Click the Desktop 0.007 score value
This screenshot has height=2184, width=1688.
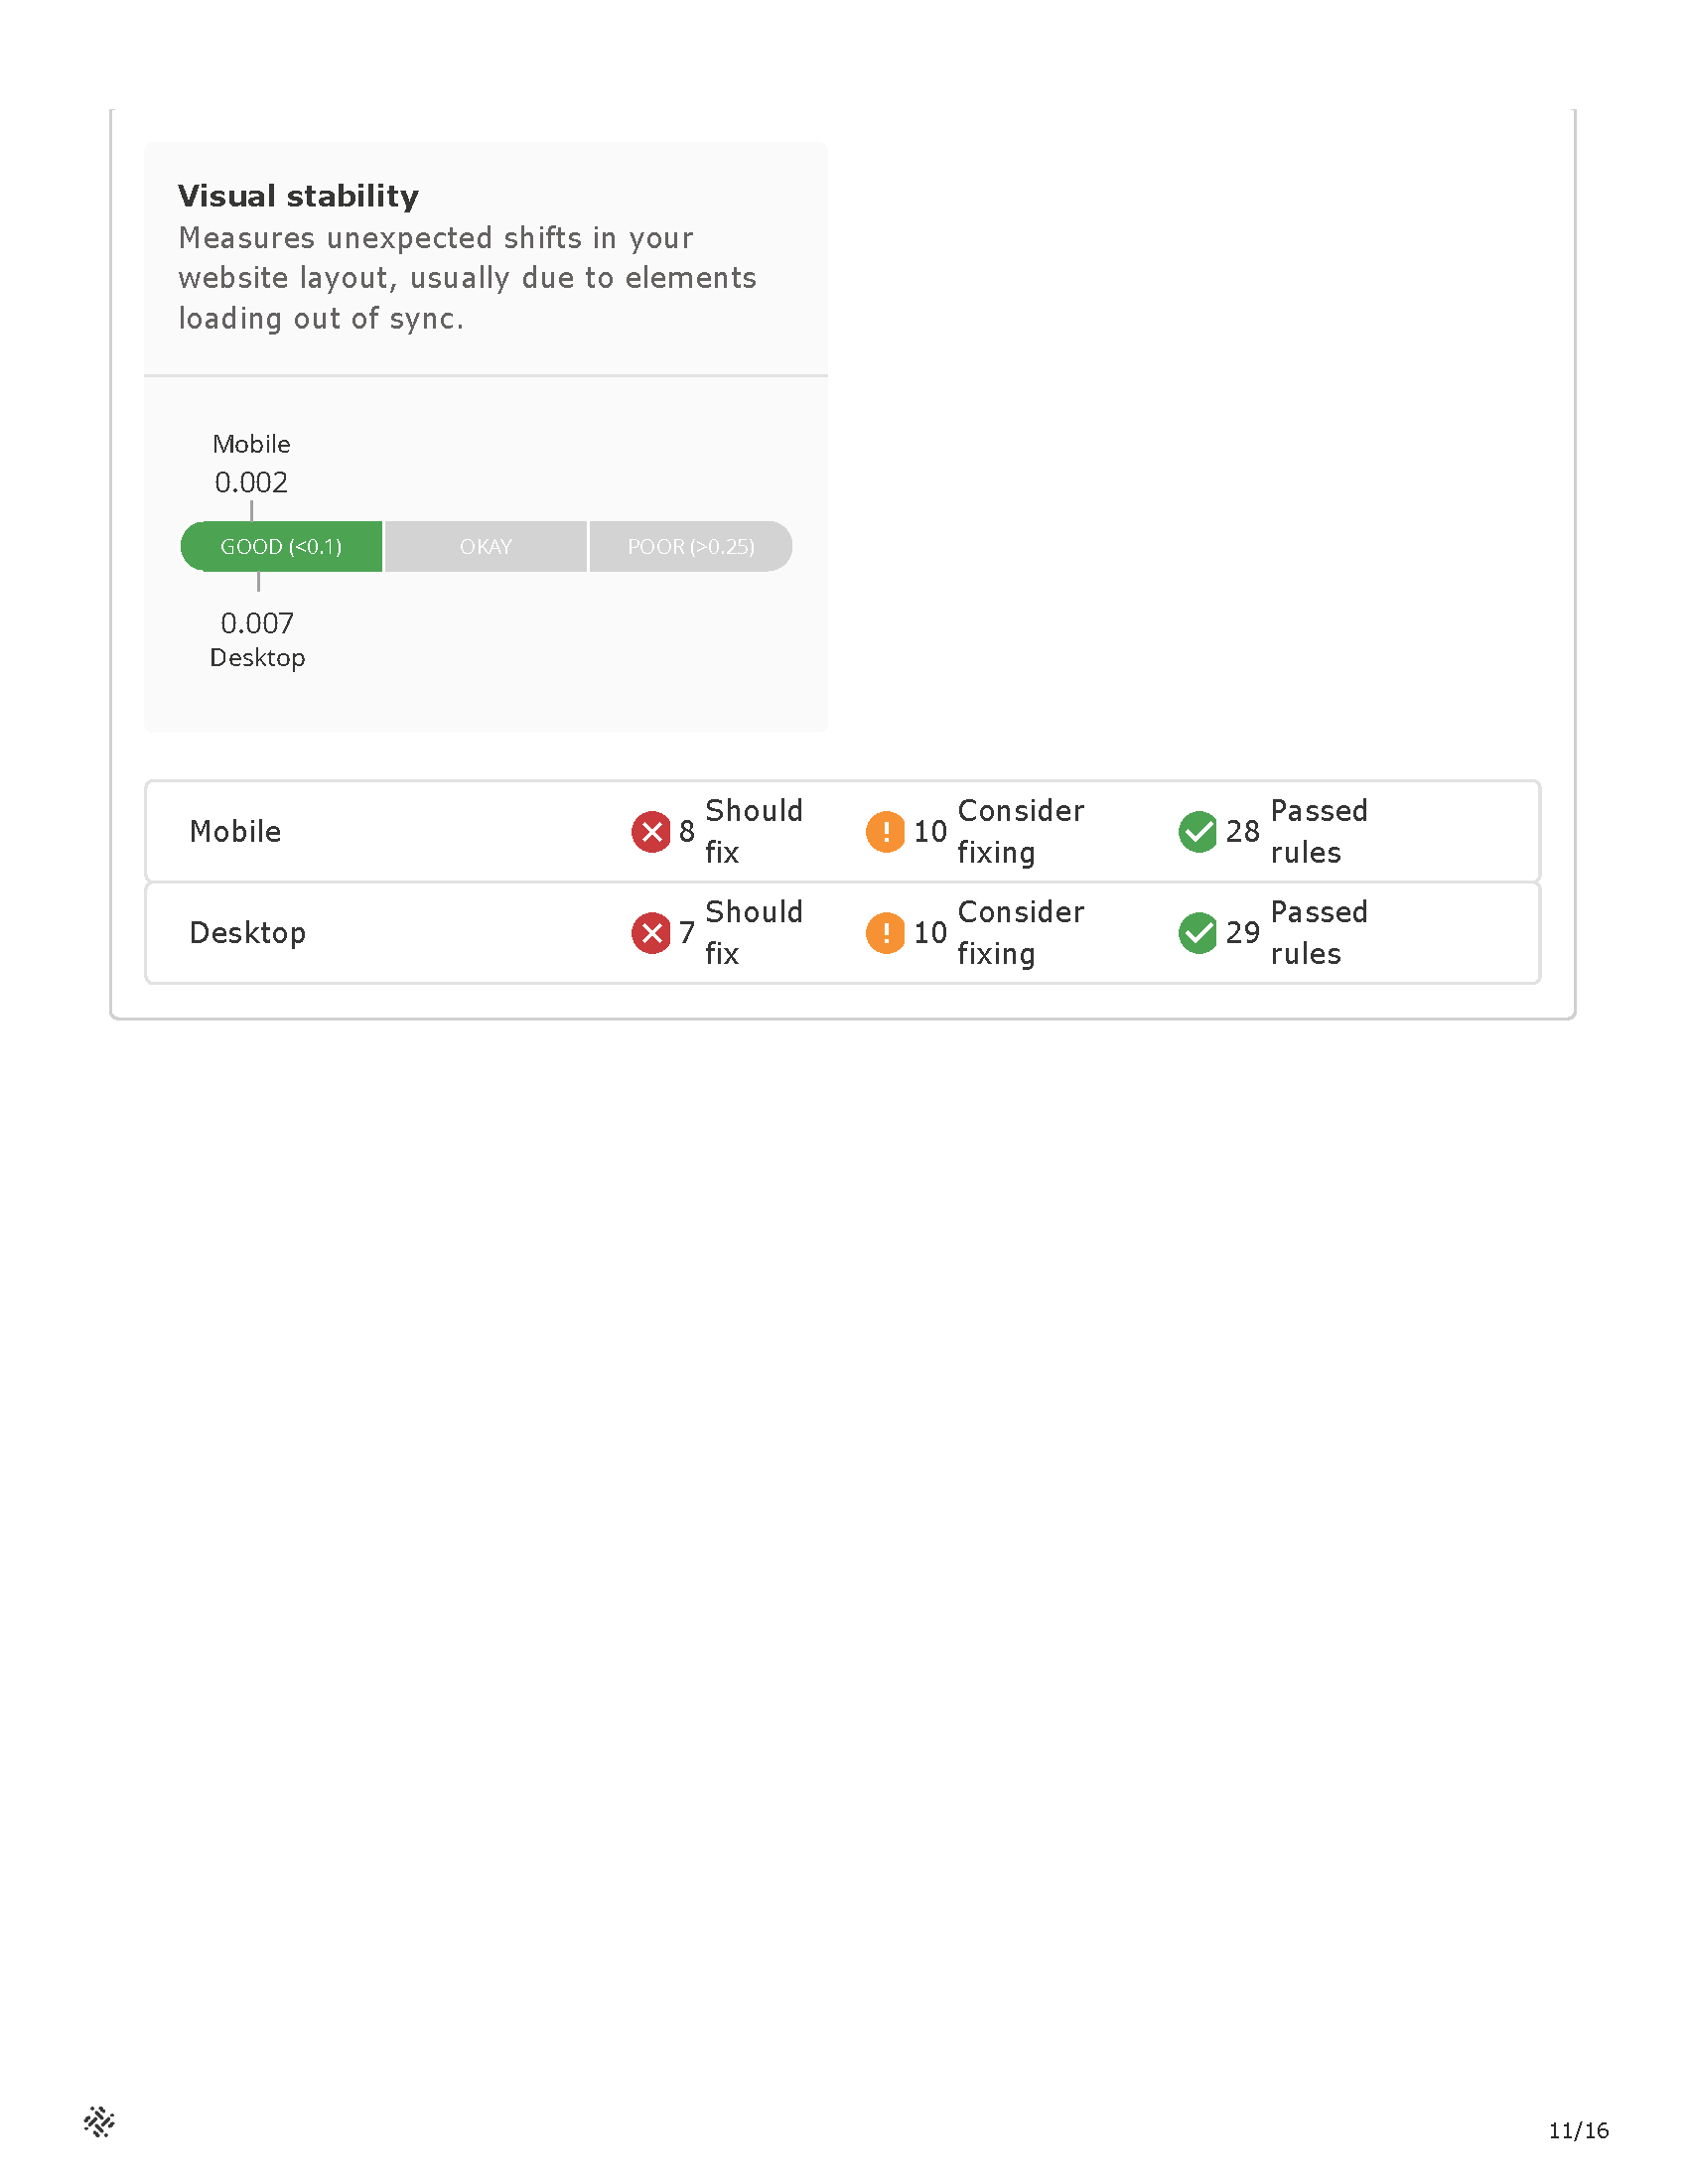(257, 624)
